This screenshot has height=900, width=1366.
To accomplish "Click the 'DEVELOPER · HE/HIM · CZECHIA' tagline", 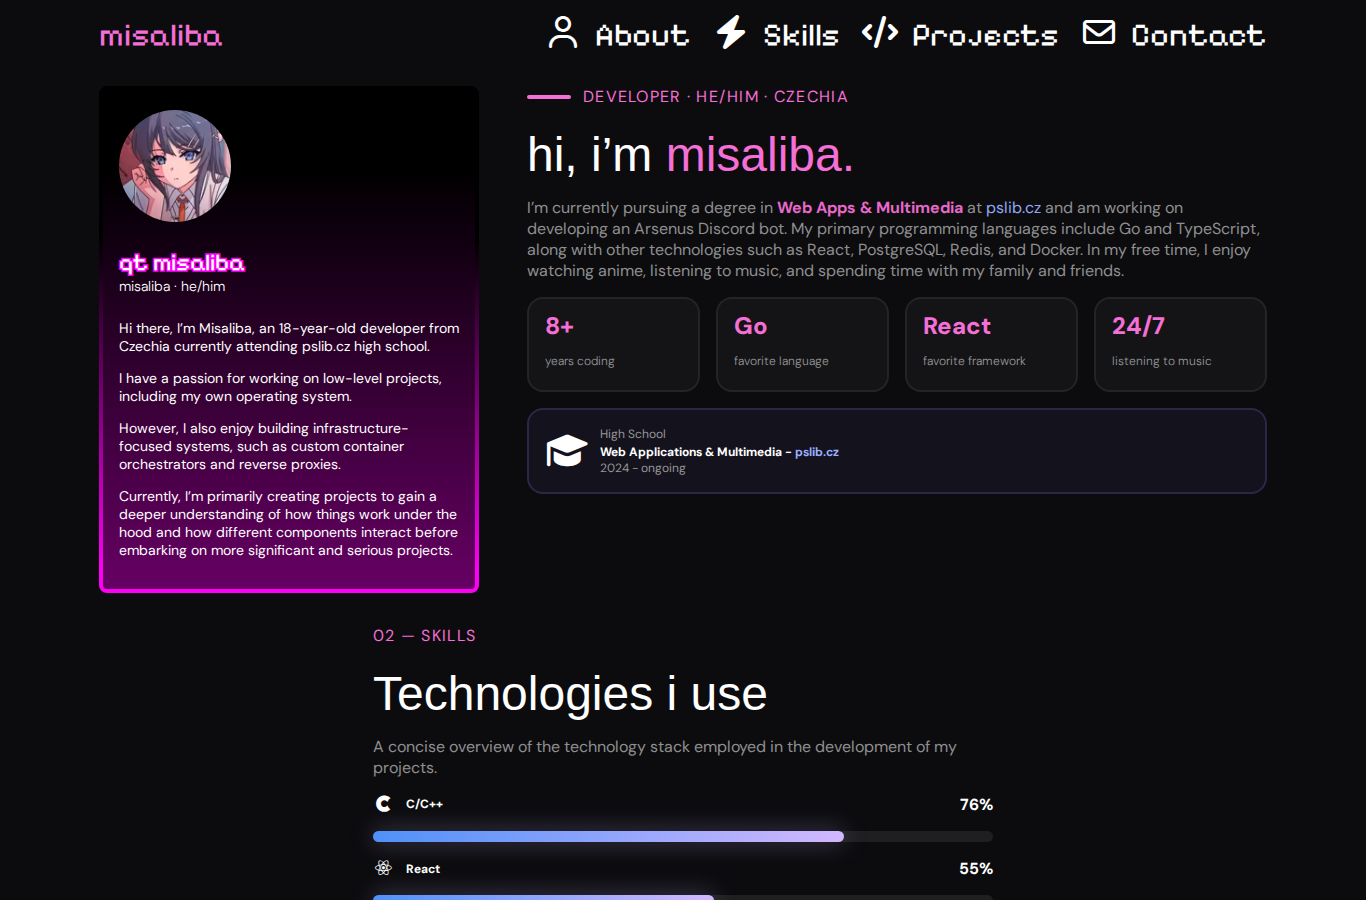I will coord(715,97).
